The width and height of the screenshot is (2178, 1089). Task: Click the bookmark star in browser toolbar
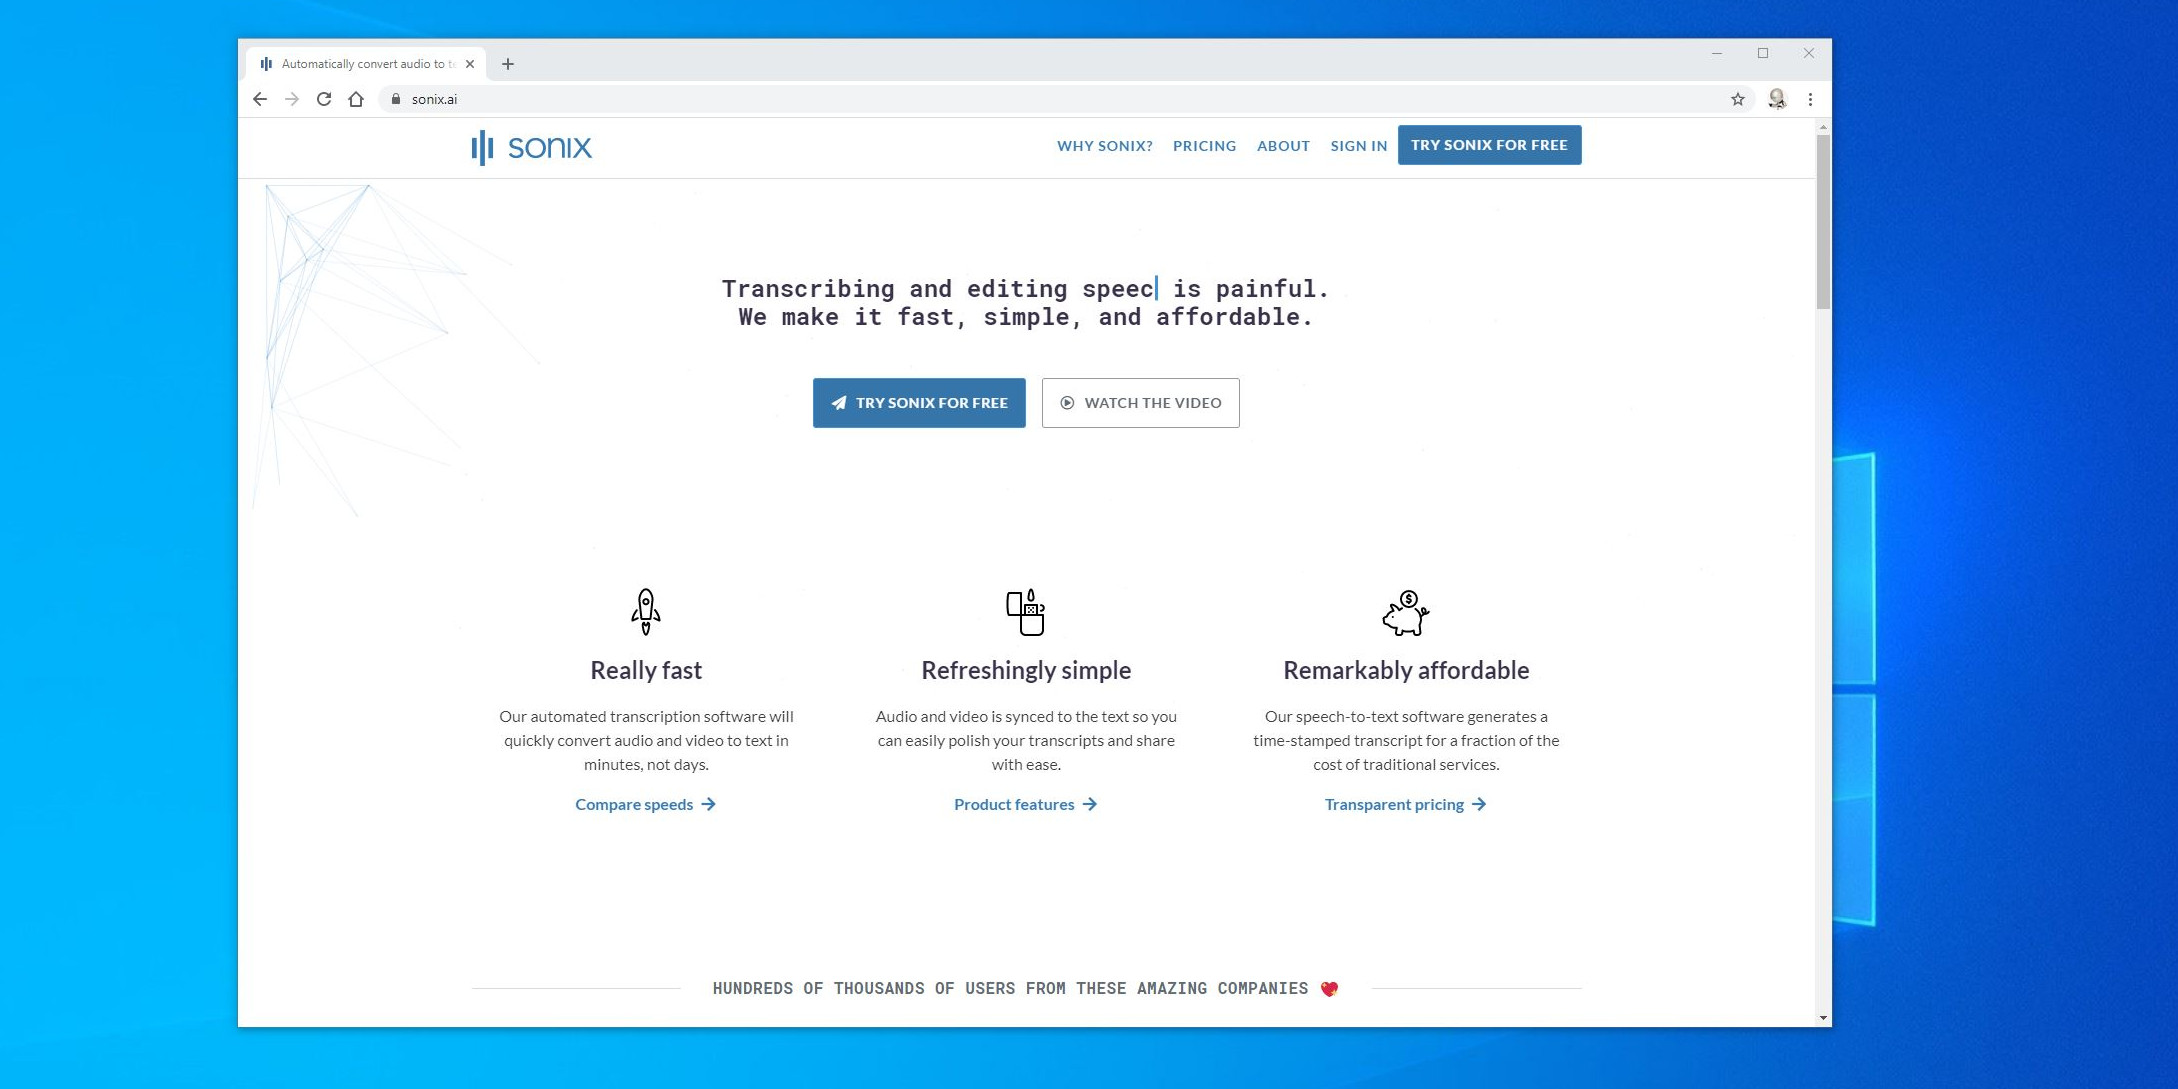(x=1736, y=99)
